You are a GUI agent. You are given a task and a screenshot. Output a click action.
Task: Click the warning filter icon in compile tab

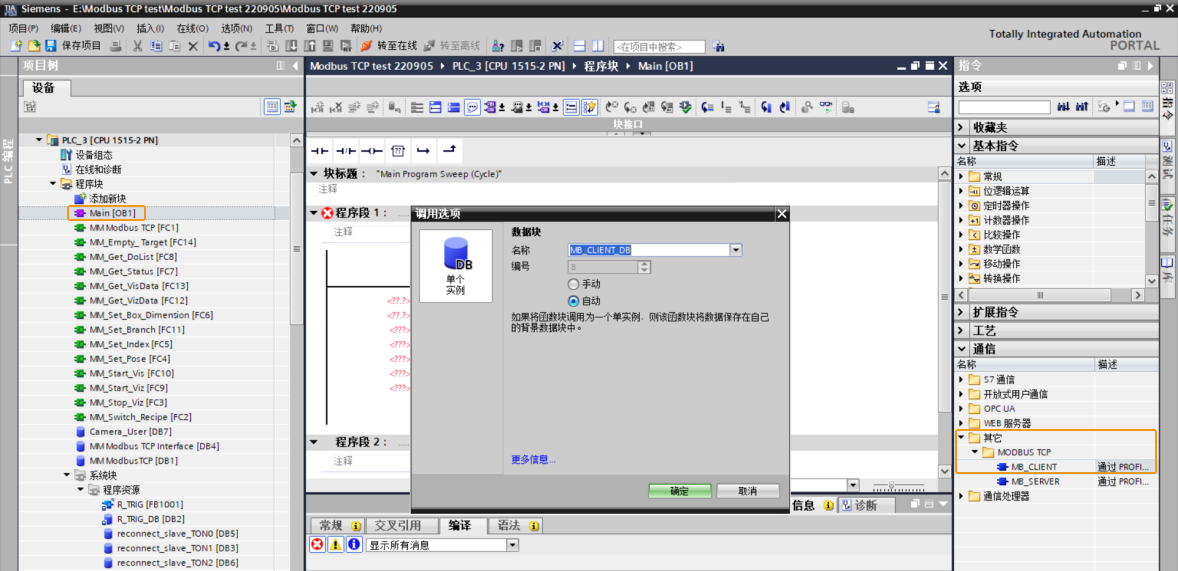pos(336,545)
